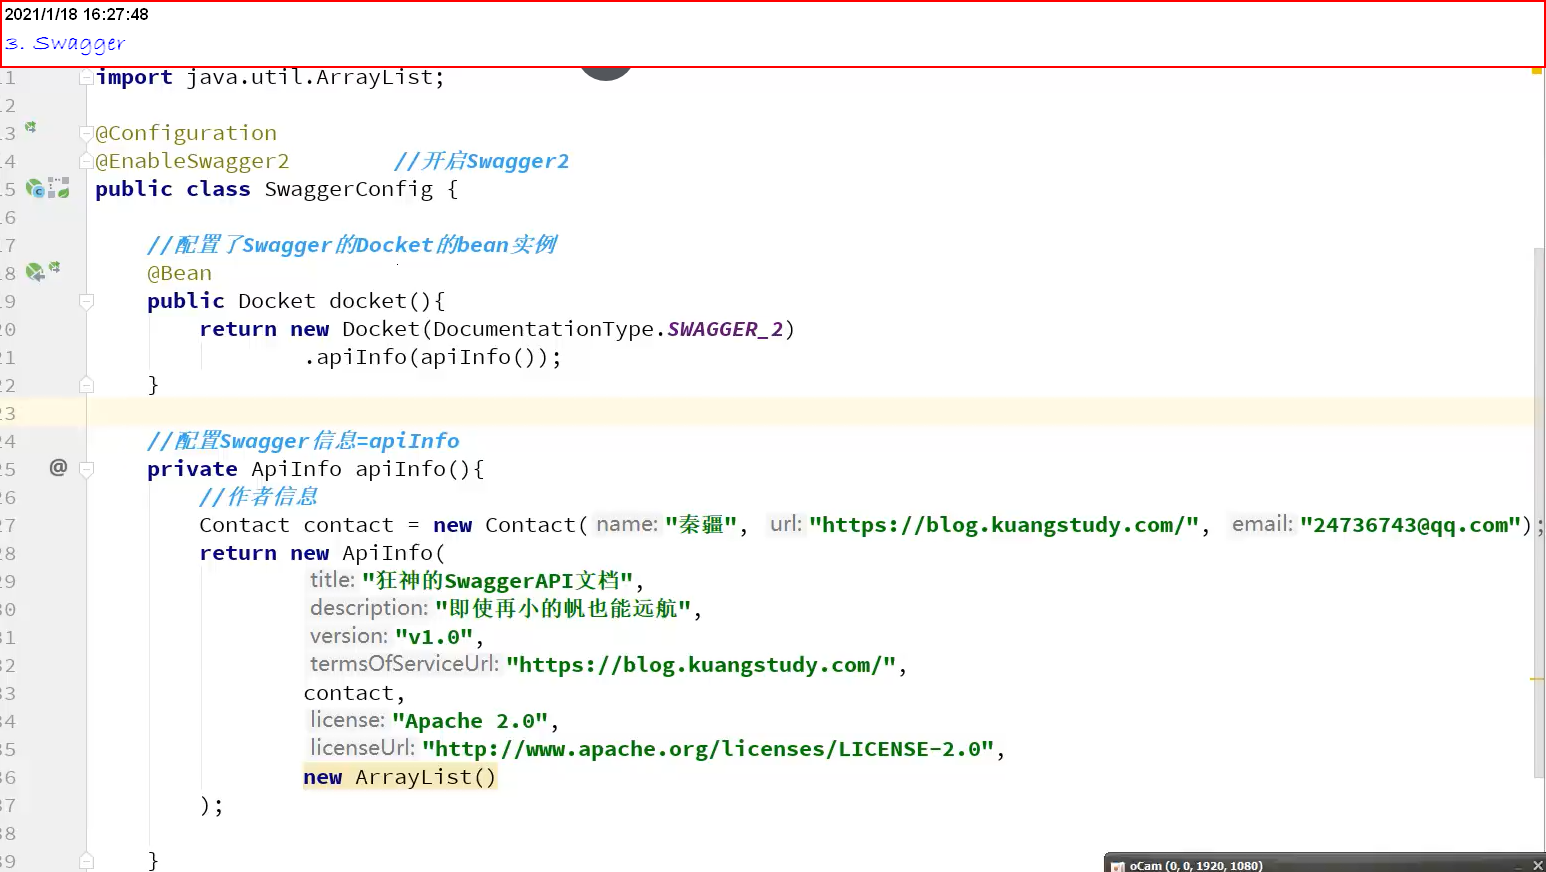Click the SwaggerConfig class name
This screenshot has width=1546, height=872.
pyautogui.click(x=349, y=189)
